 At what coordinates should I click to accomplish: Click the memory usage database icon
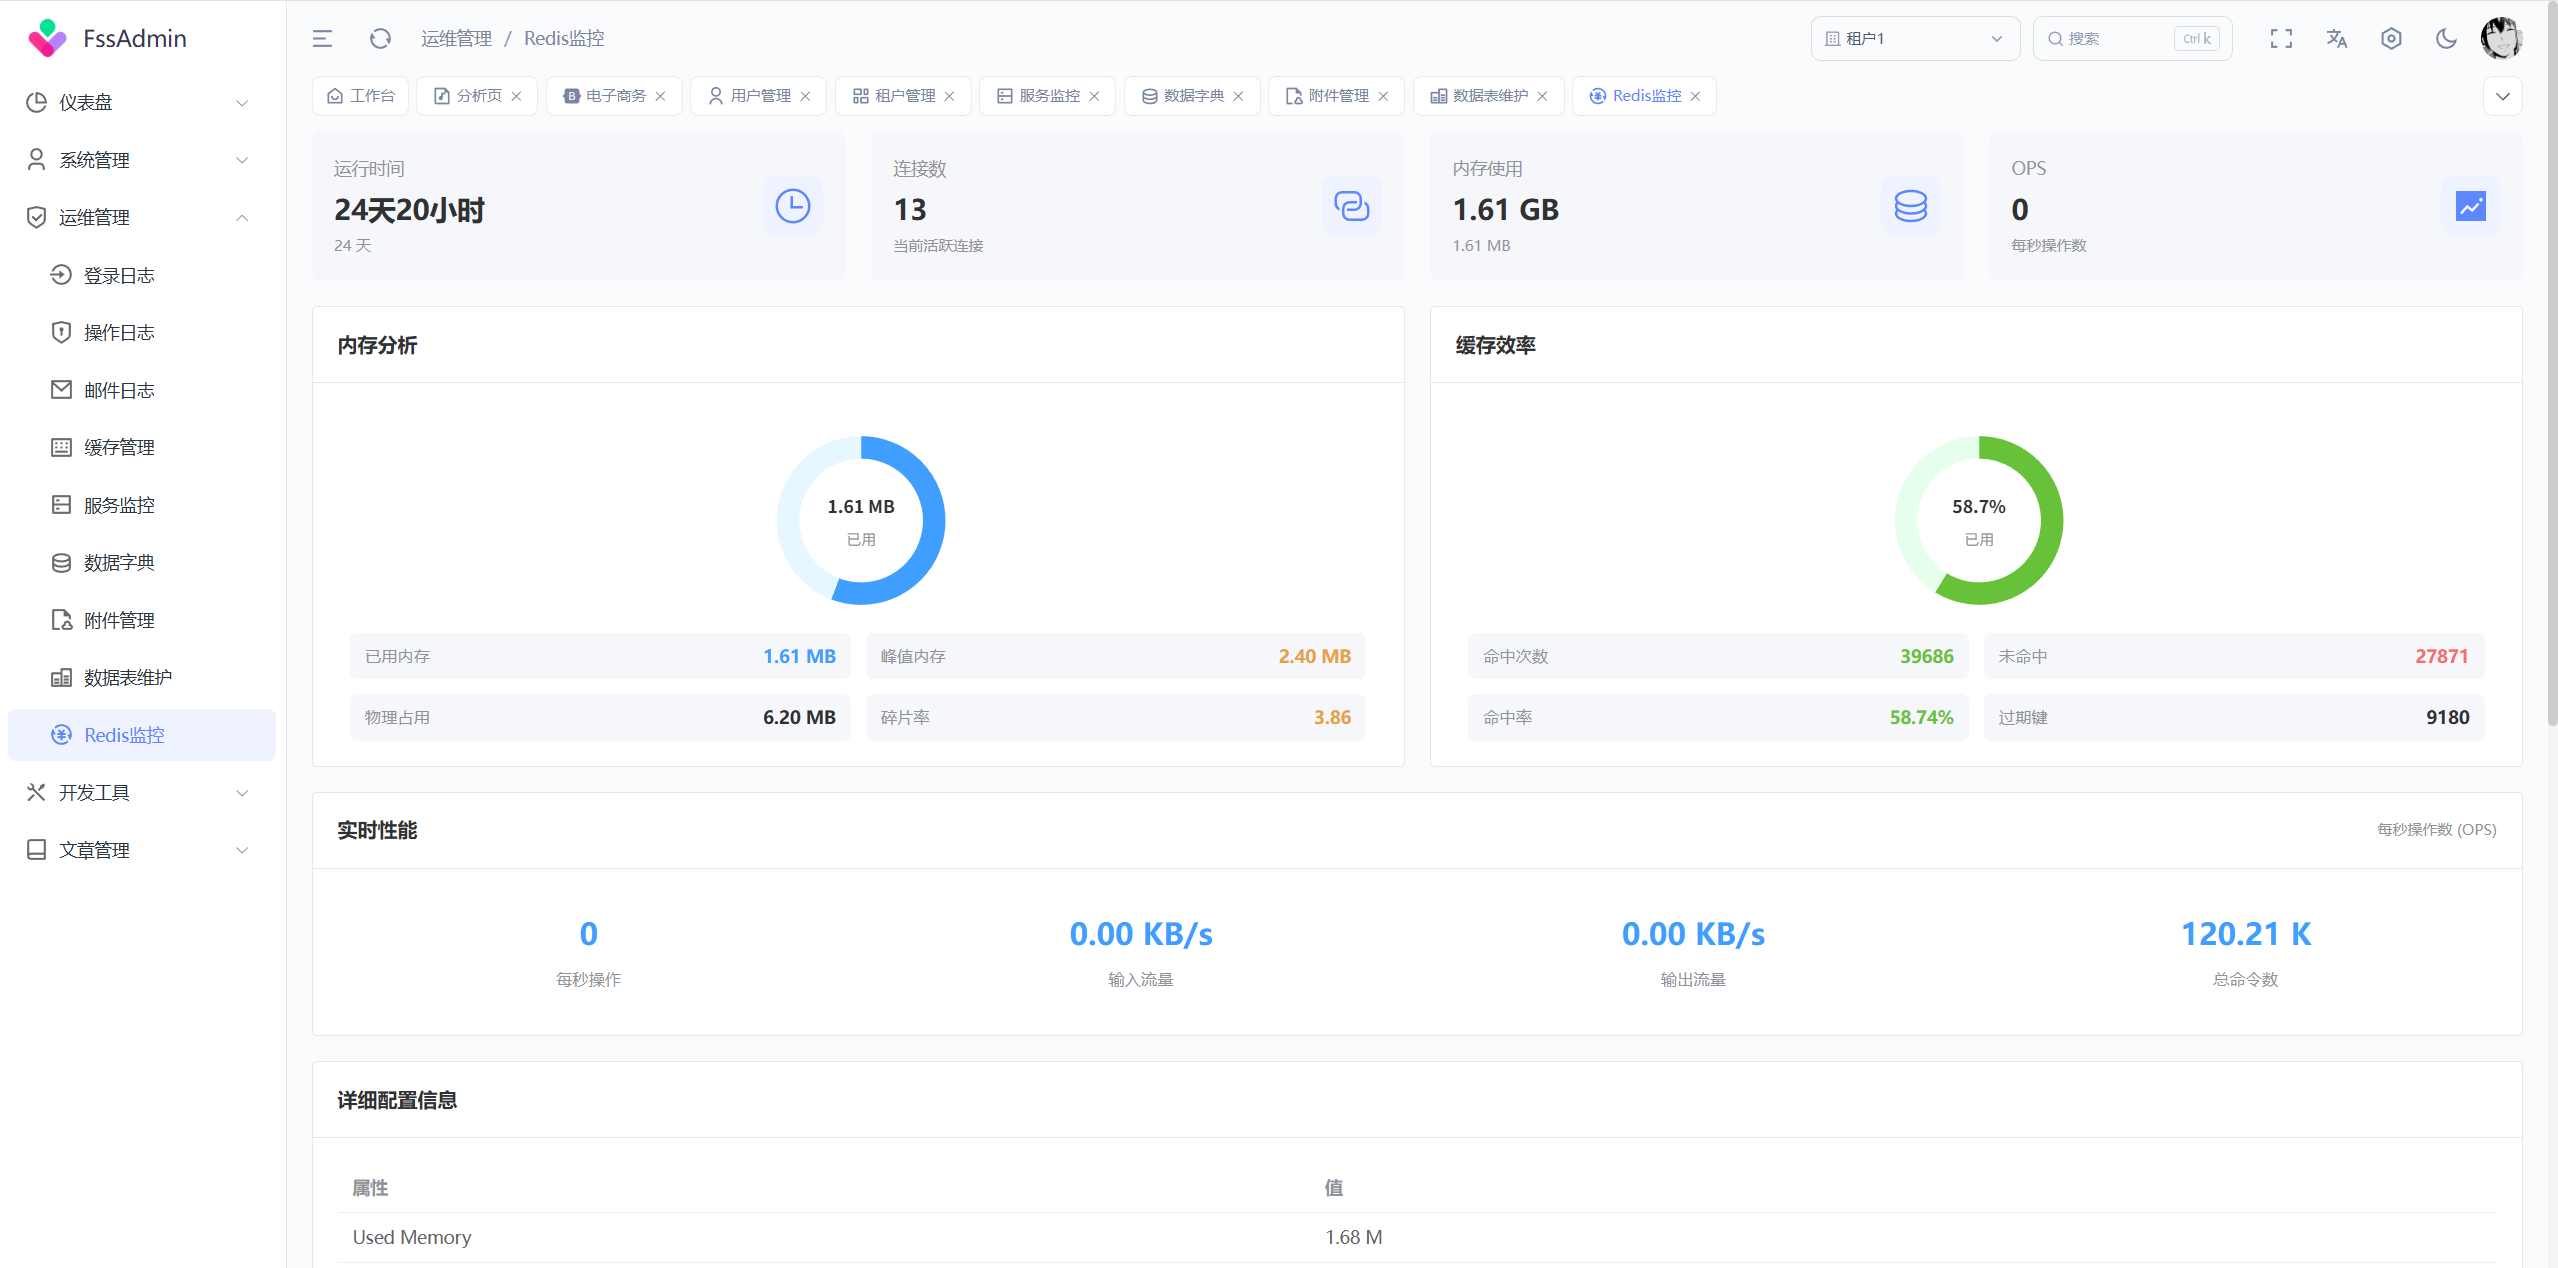(1910, 206)
